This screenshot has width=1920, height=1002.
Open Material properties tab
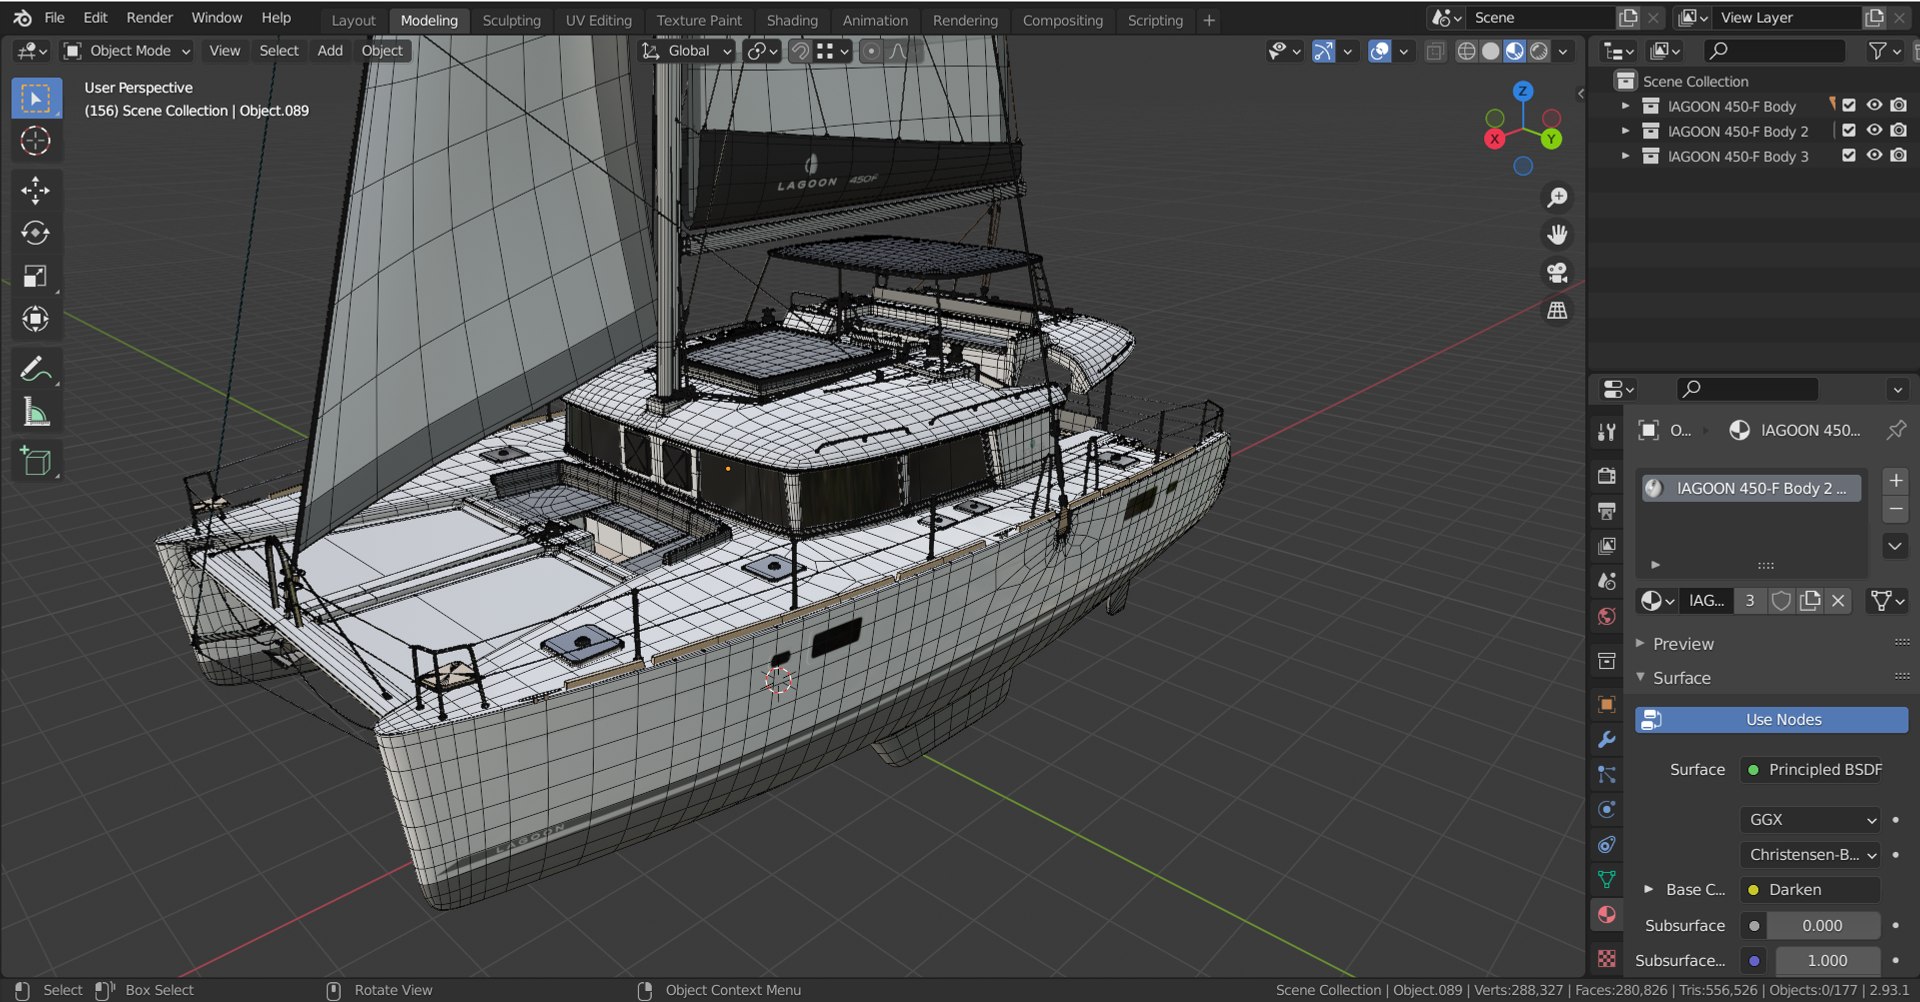[1606, 914]
